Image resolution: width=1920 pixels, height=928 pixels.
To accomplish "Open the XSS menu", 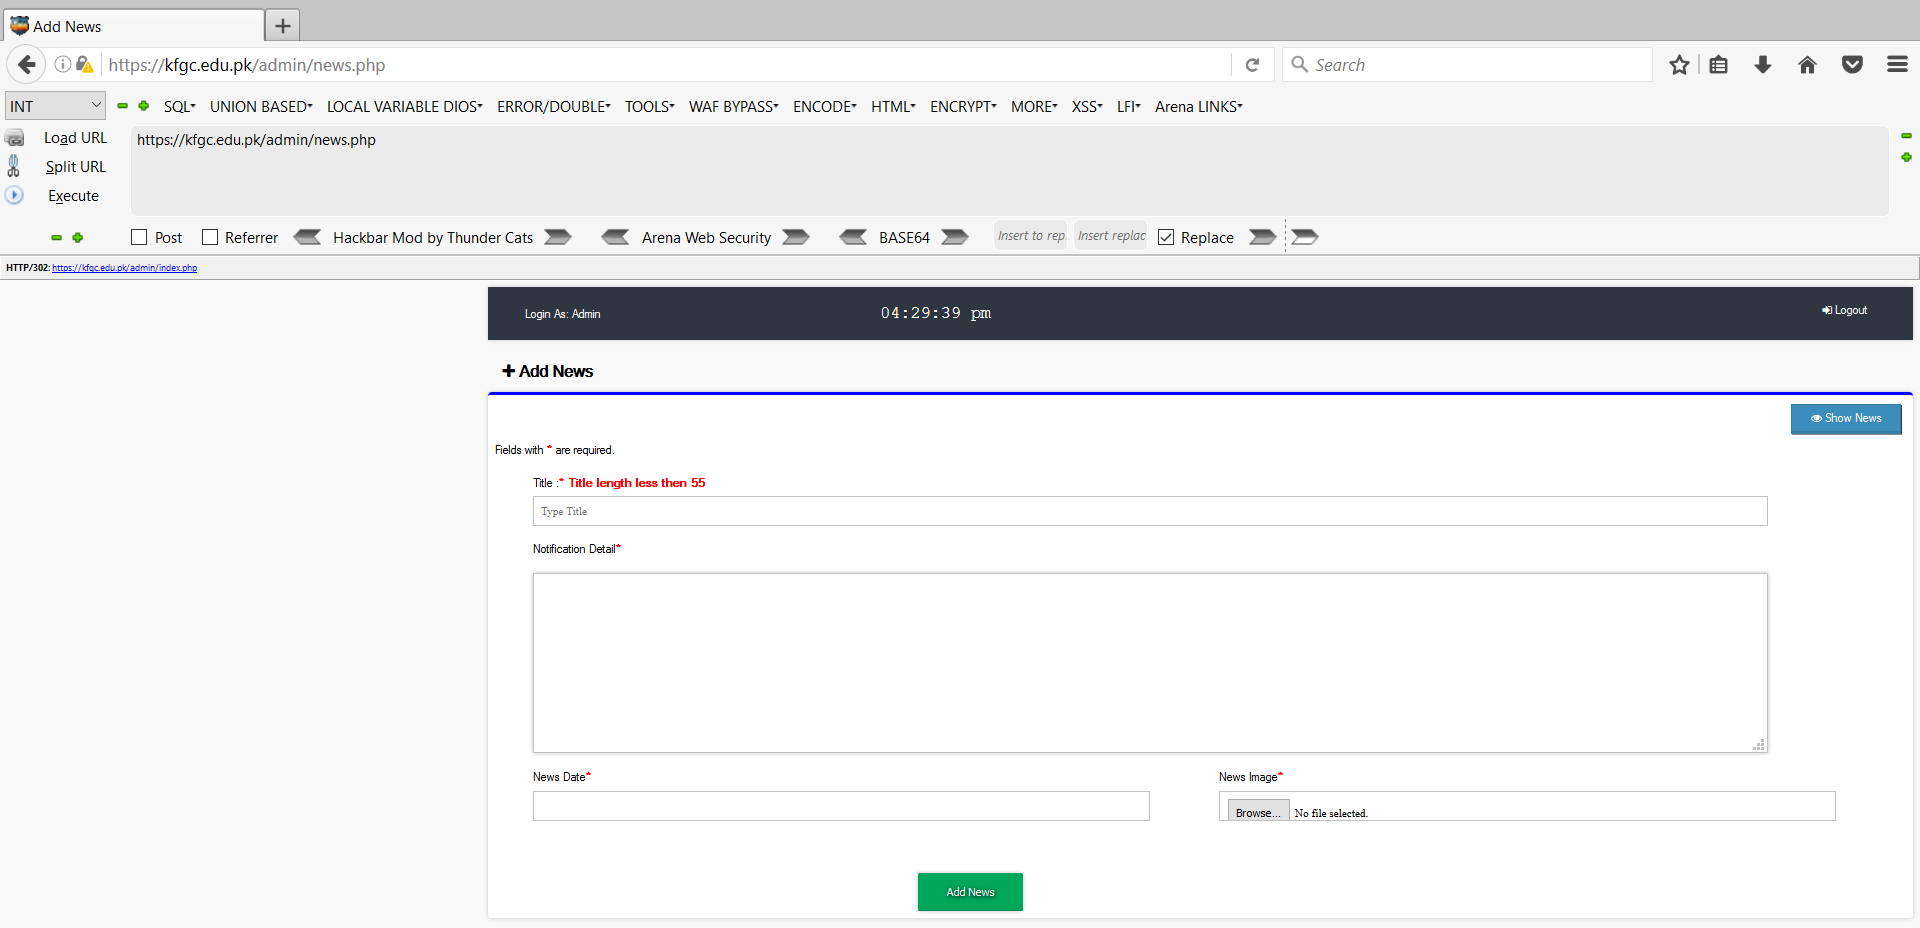I will click(x=1087, y=106).
